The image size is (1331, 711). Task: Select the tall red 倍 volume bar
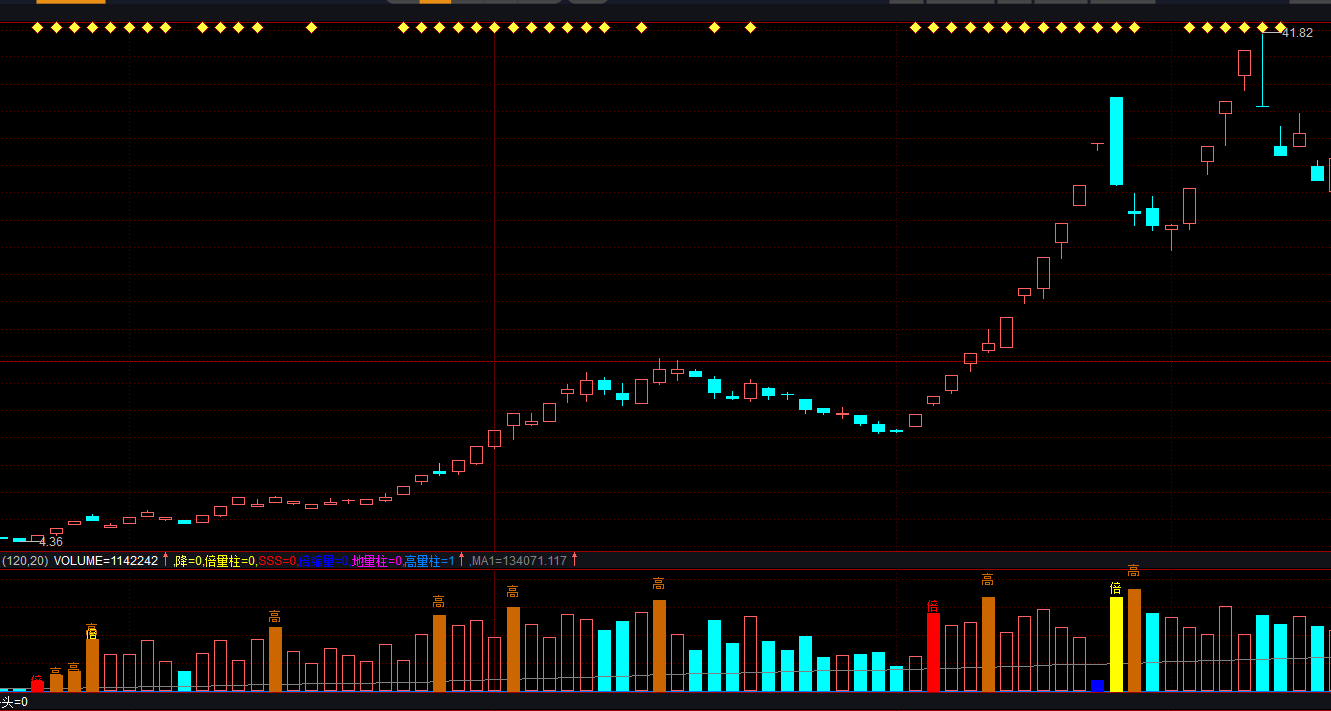pos(933,652)
